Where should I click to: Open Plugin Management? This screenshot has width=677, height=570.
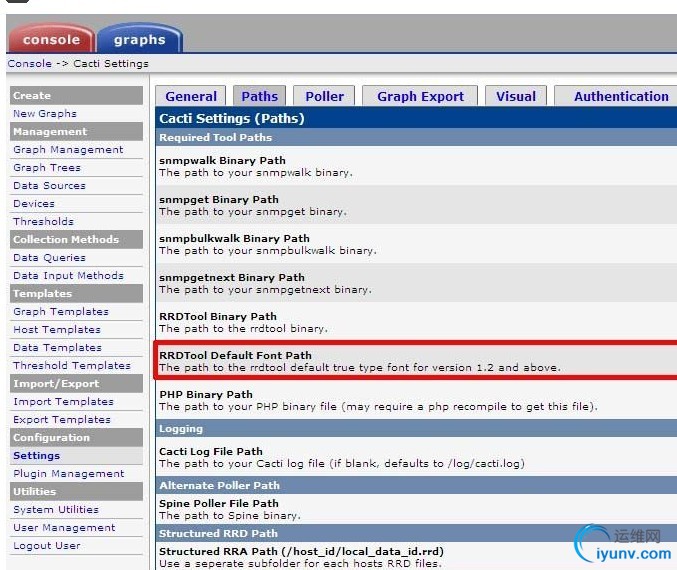(x=69, y=474)
